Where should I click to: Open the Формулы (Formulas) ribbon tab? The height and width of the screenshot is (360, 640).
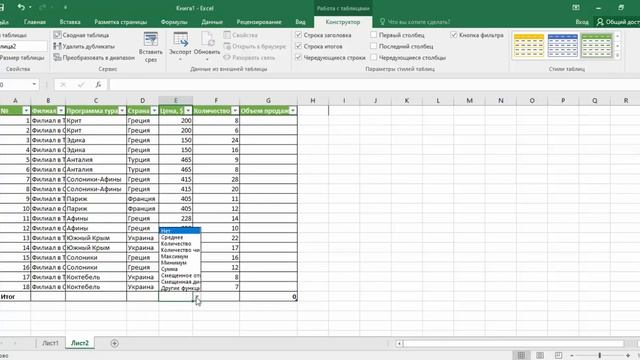pyautogui.click(x=174, y=22)
